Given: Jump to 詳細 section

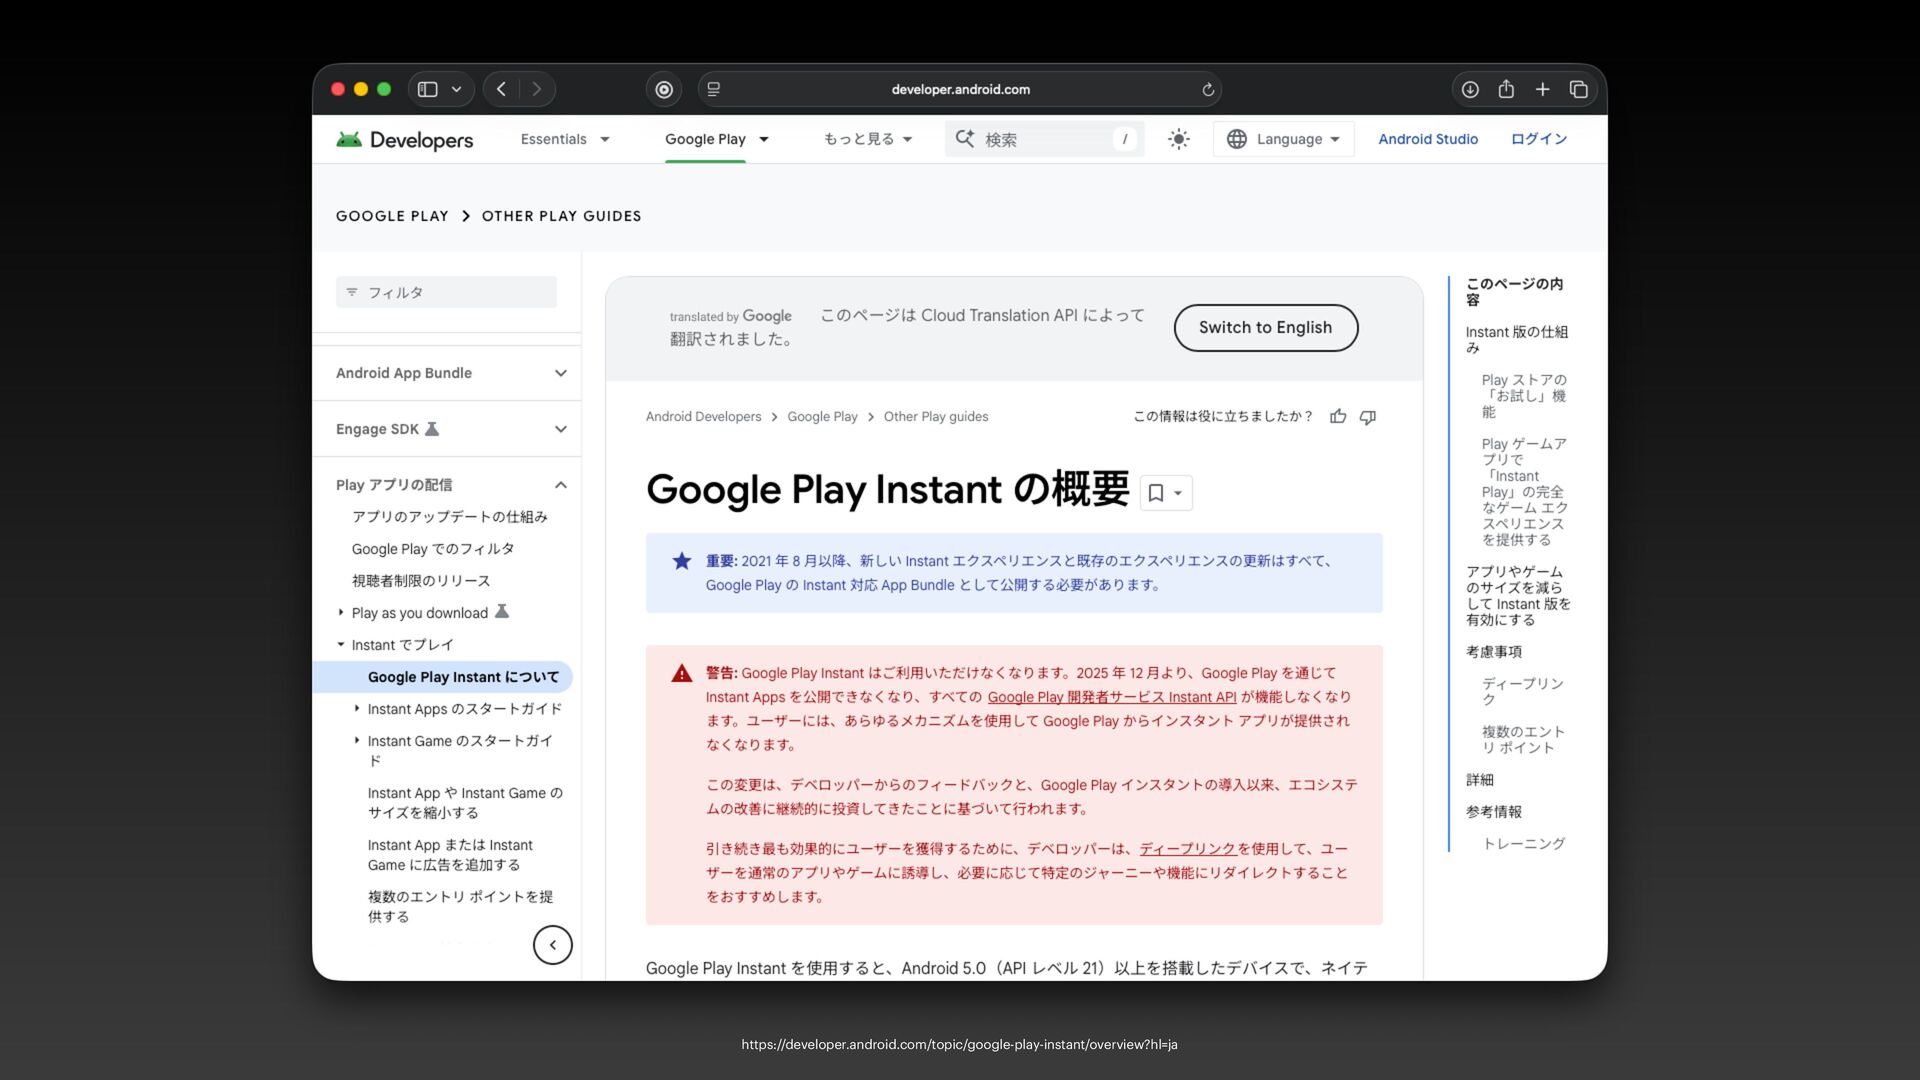Looking at the screenshot, I should click(1480, 780).
